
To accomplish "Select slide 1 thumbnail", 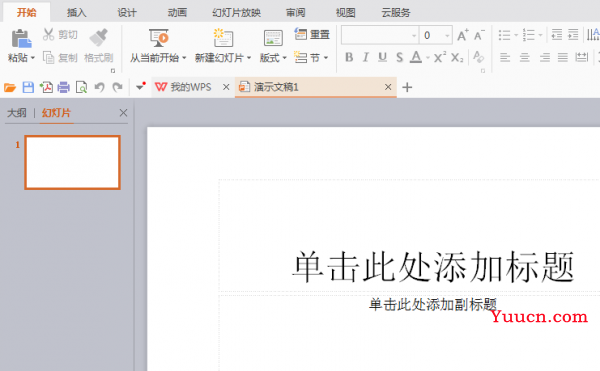I will point(72,162).
